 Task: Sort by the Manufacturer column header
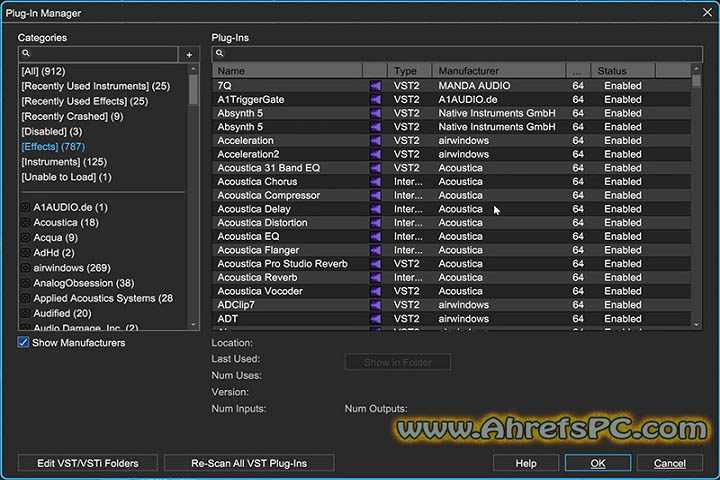(499, 71)
